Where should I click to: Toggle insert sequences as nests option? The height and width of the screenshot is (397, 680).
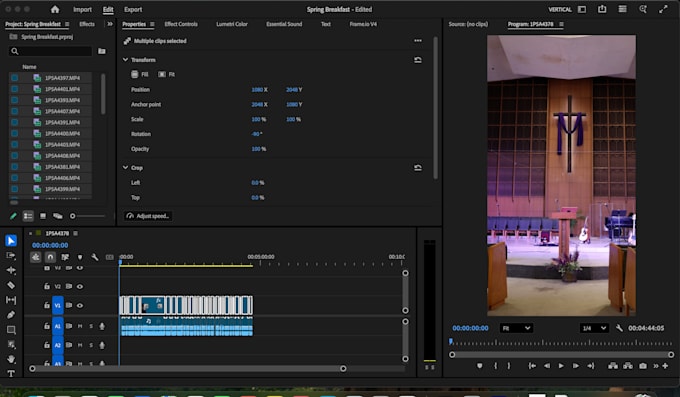click(36, 257)
